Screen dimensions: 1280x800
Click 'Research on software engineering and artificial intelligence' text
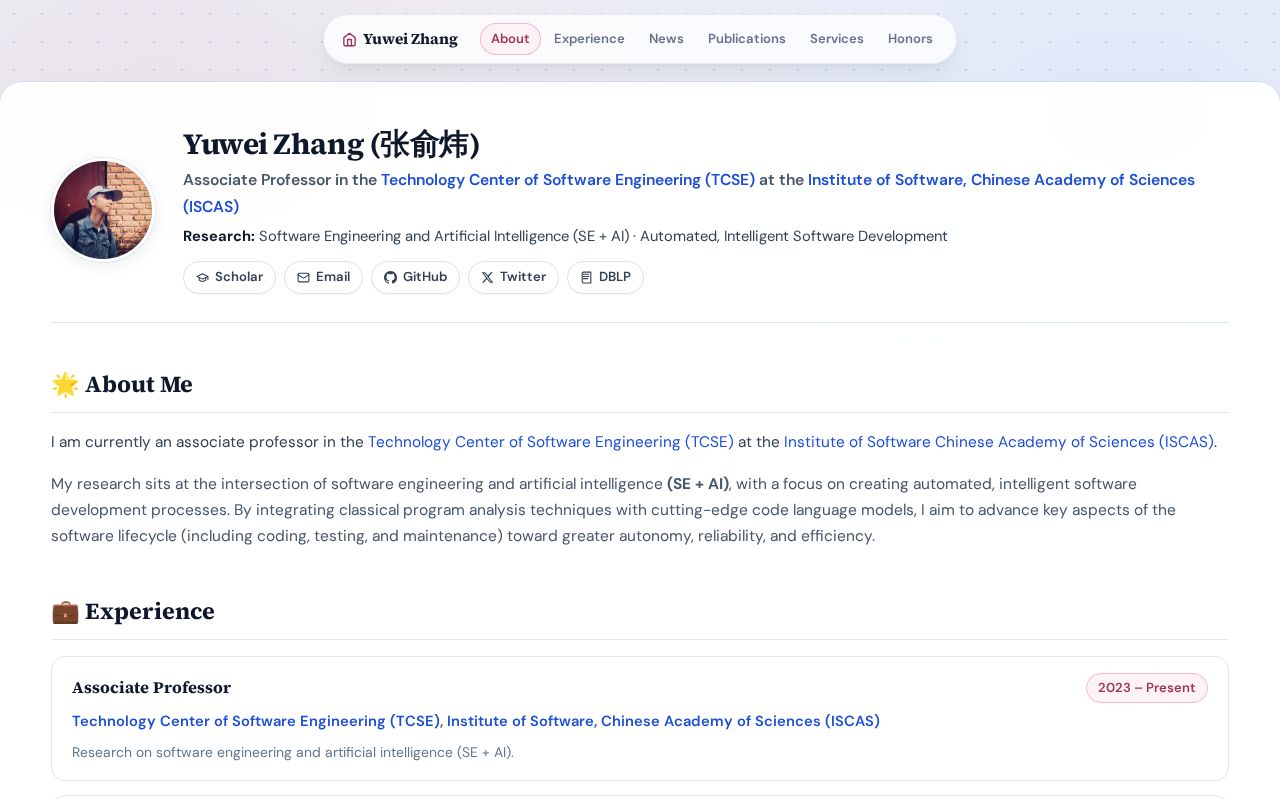coord(293,752)
